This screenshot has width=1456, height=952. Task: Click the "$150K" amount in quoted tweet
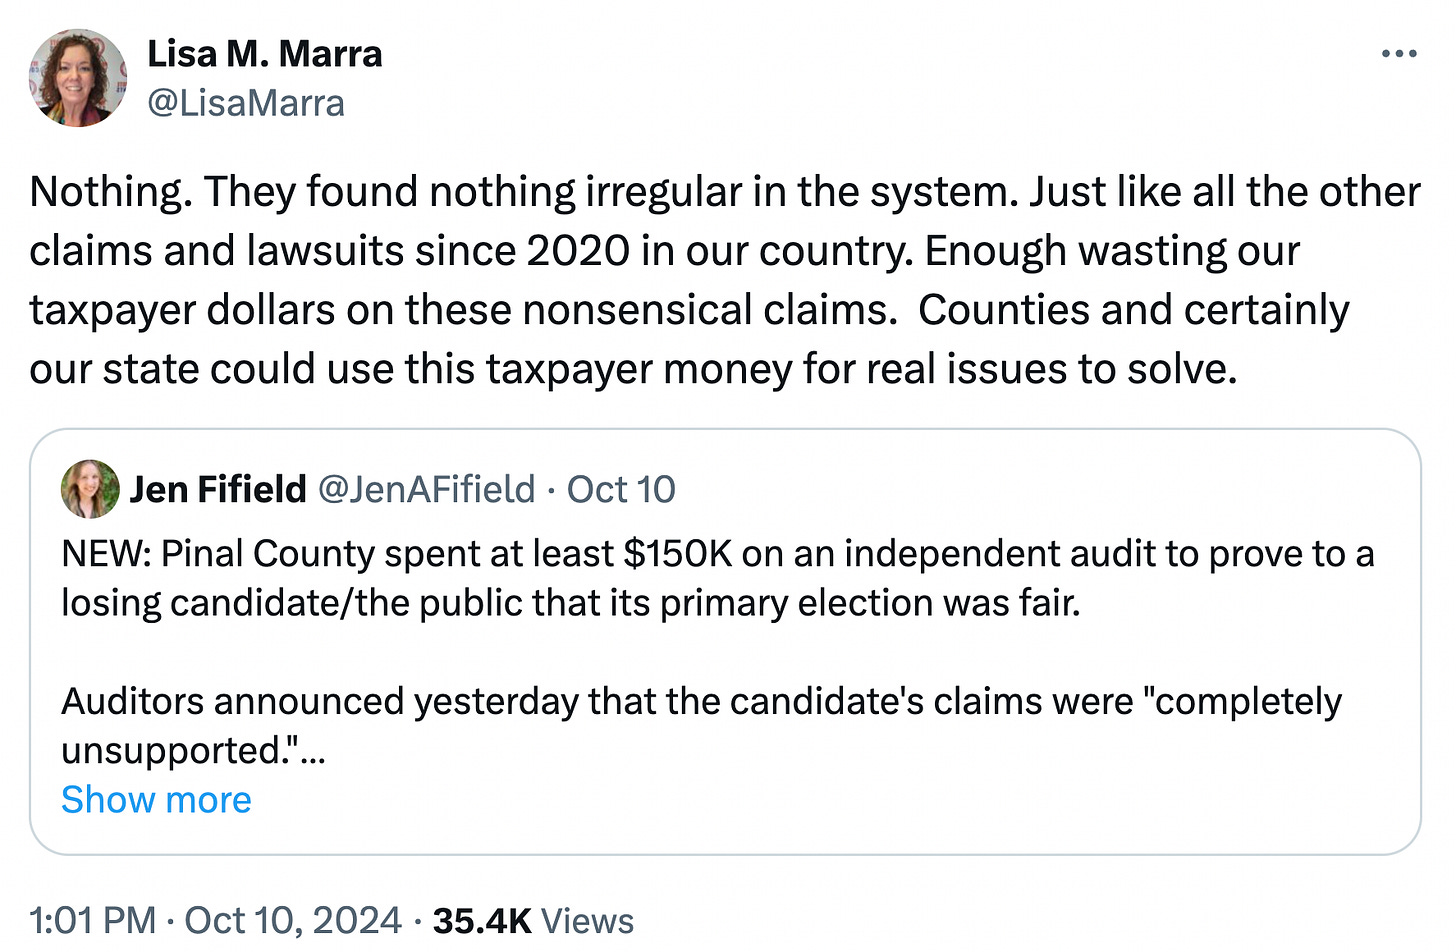677,553
